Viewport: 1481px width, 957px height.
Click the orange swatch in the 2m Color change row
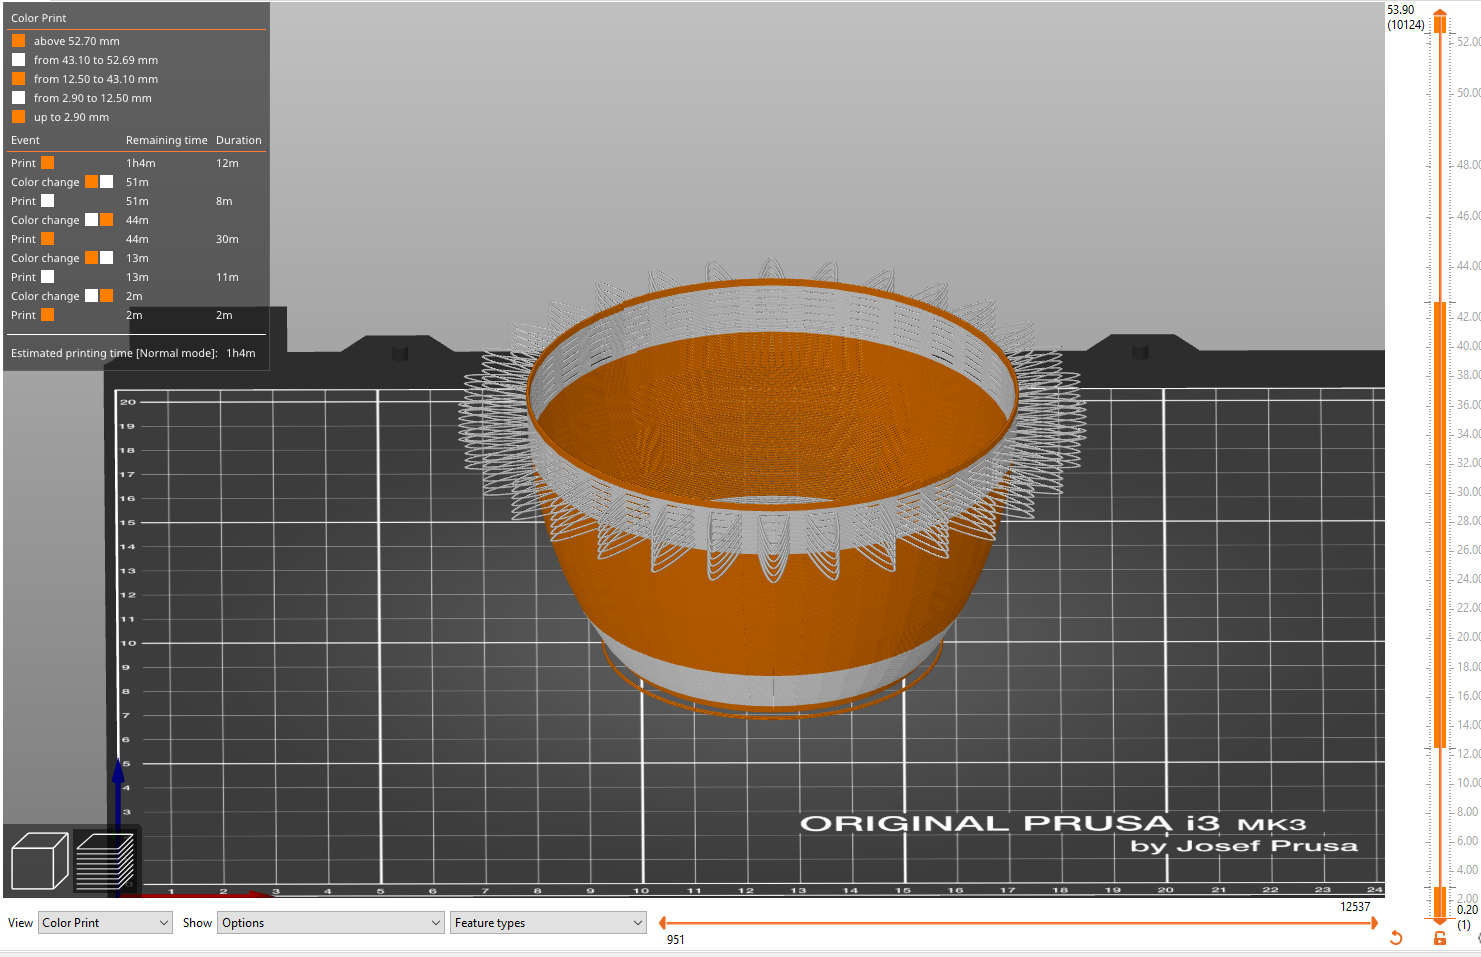point(106,296)
